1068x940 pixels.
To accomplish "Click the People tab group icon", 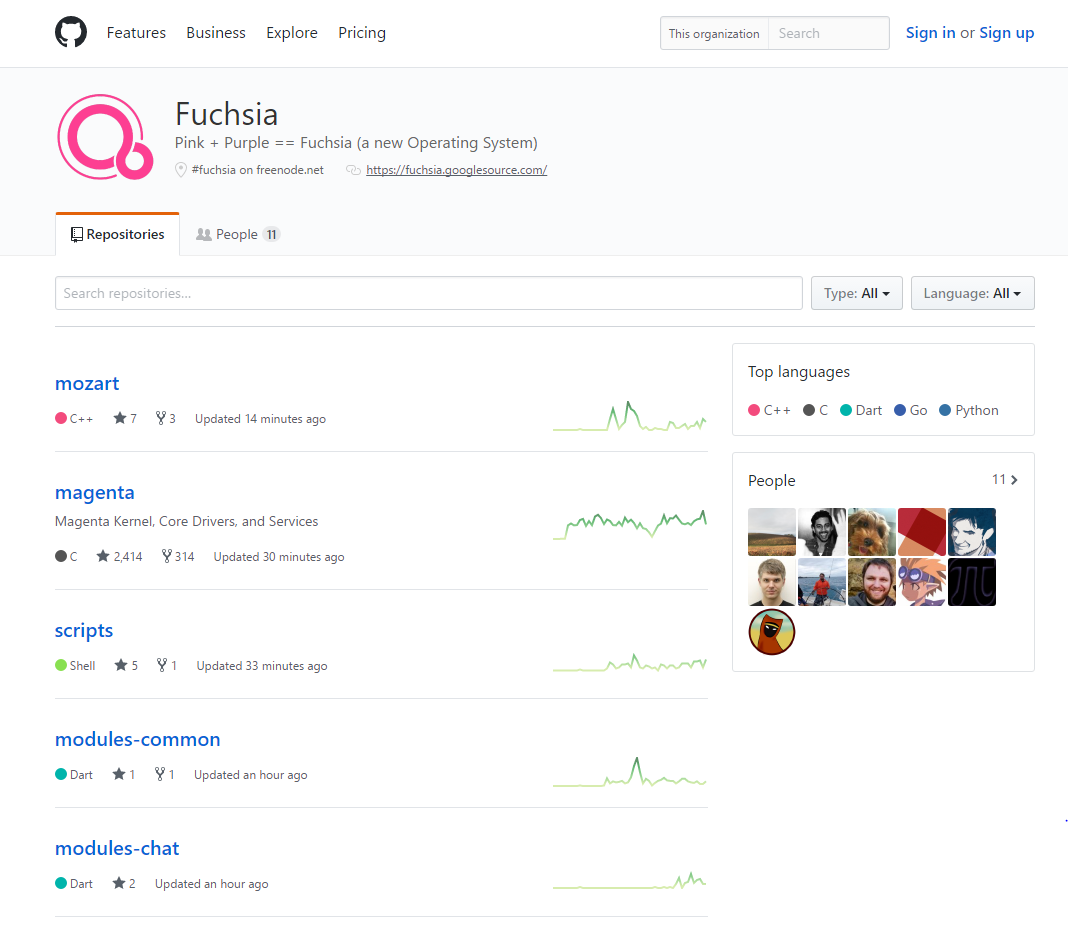I will 204,234.
